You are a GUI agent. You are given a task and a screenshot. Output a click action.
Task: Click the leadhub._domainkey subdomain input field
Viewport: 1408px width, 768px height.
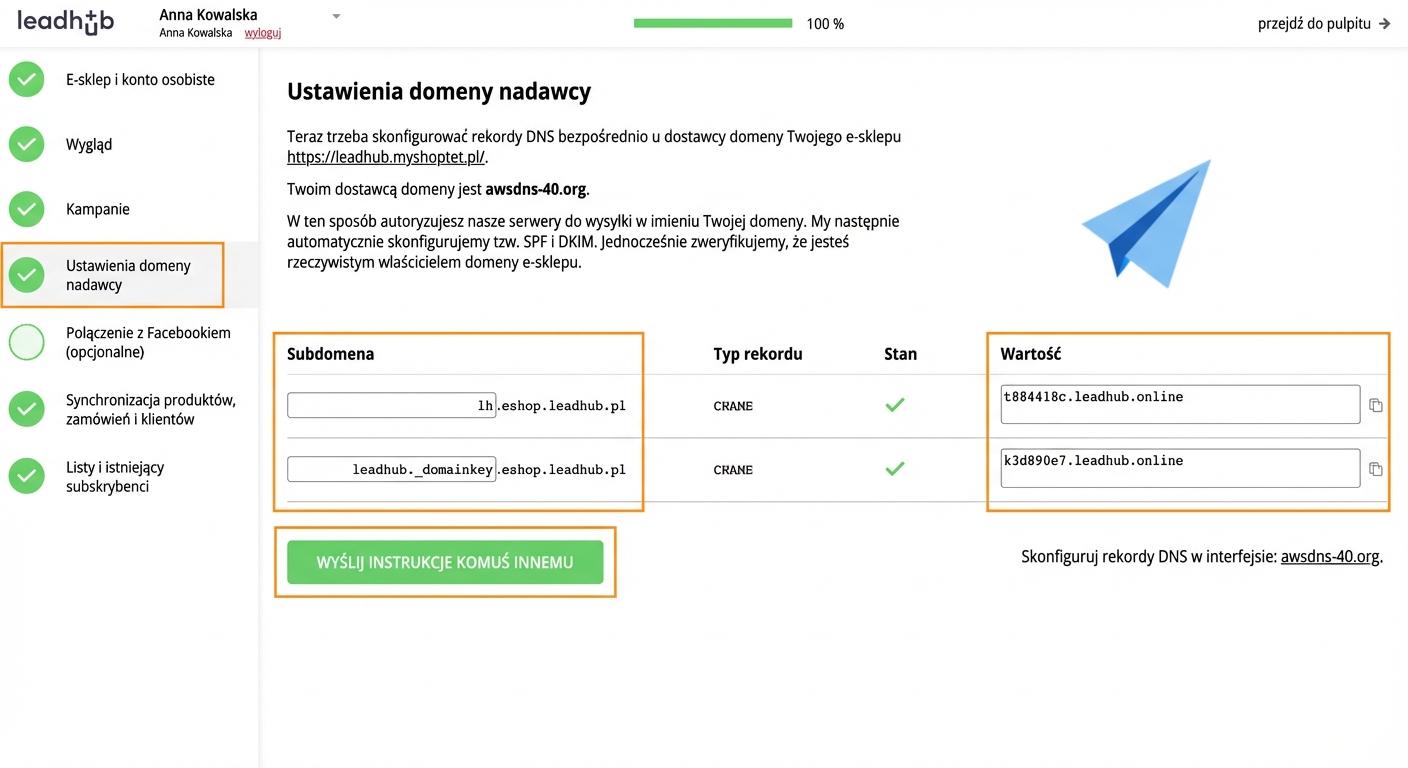pyautogui.click(x=391, y=469)
